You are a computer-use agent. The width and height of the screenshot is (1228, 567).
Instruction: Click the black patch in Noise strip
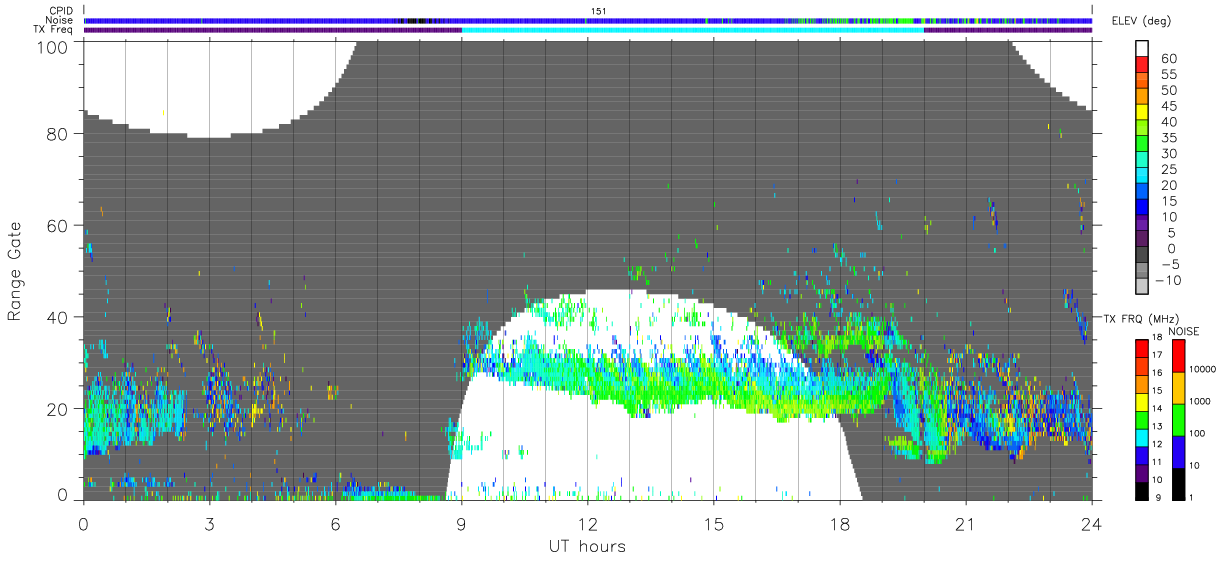[414, 20]
